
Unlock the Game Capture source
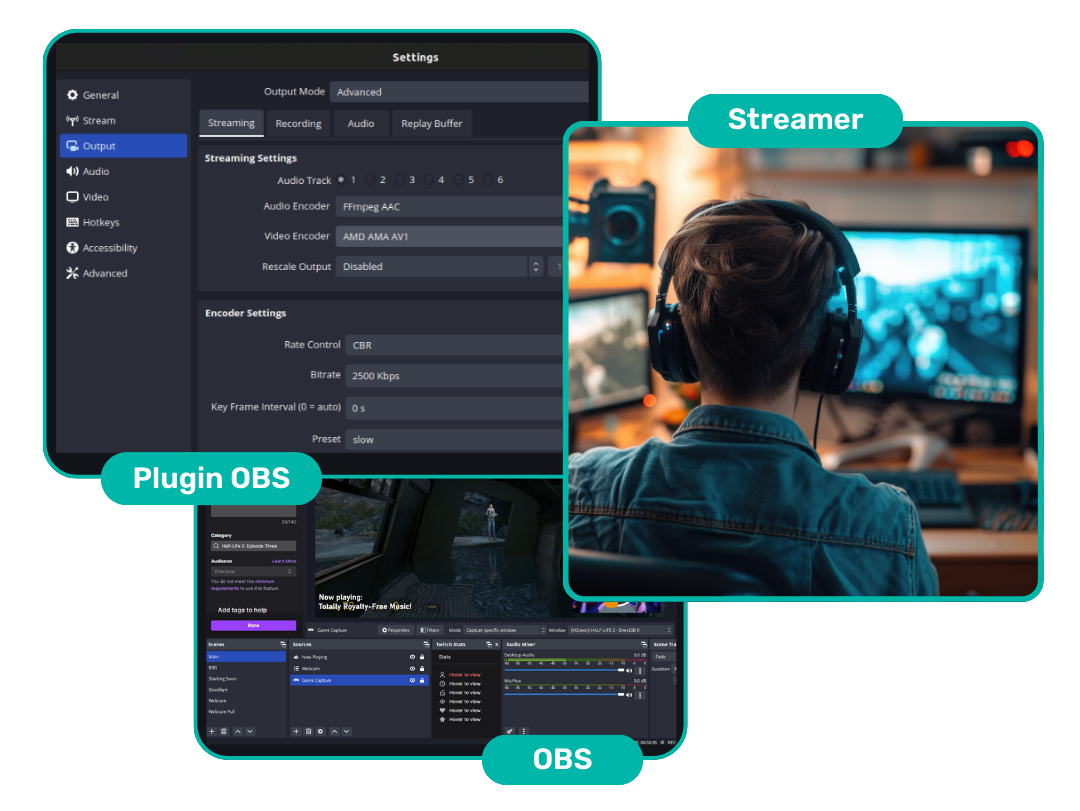[422, 680]
